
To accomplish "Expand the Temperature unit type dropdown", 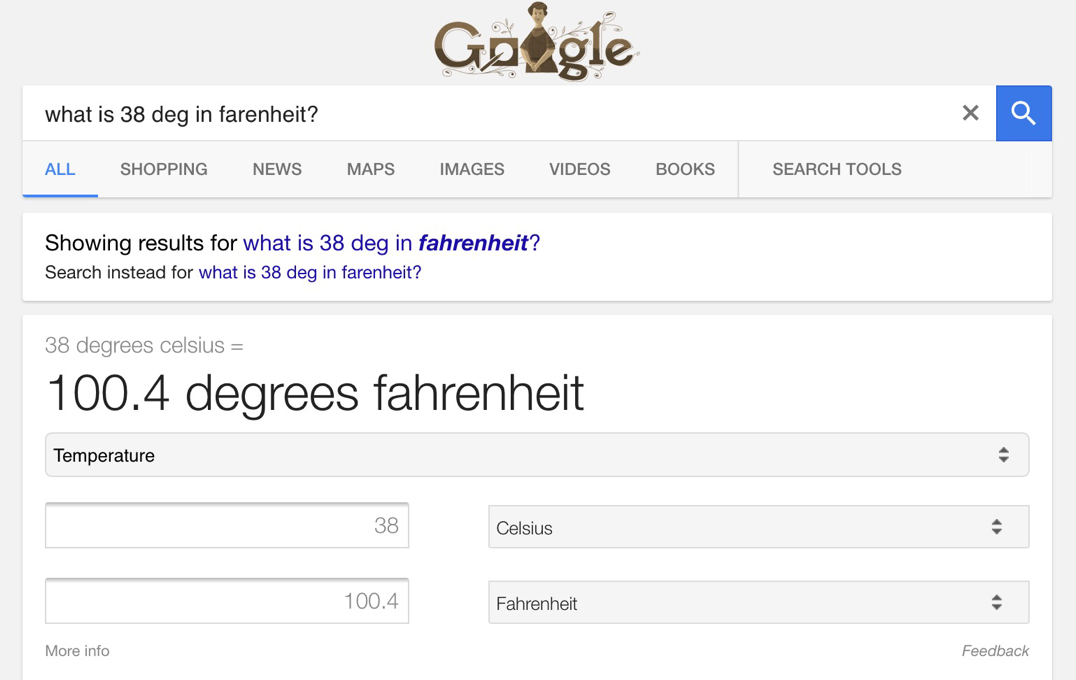I will pyautogui.click(x=537, y=454).
